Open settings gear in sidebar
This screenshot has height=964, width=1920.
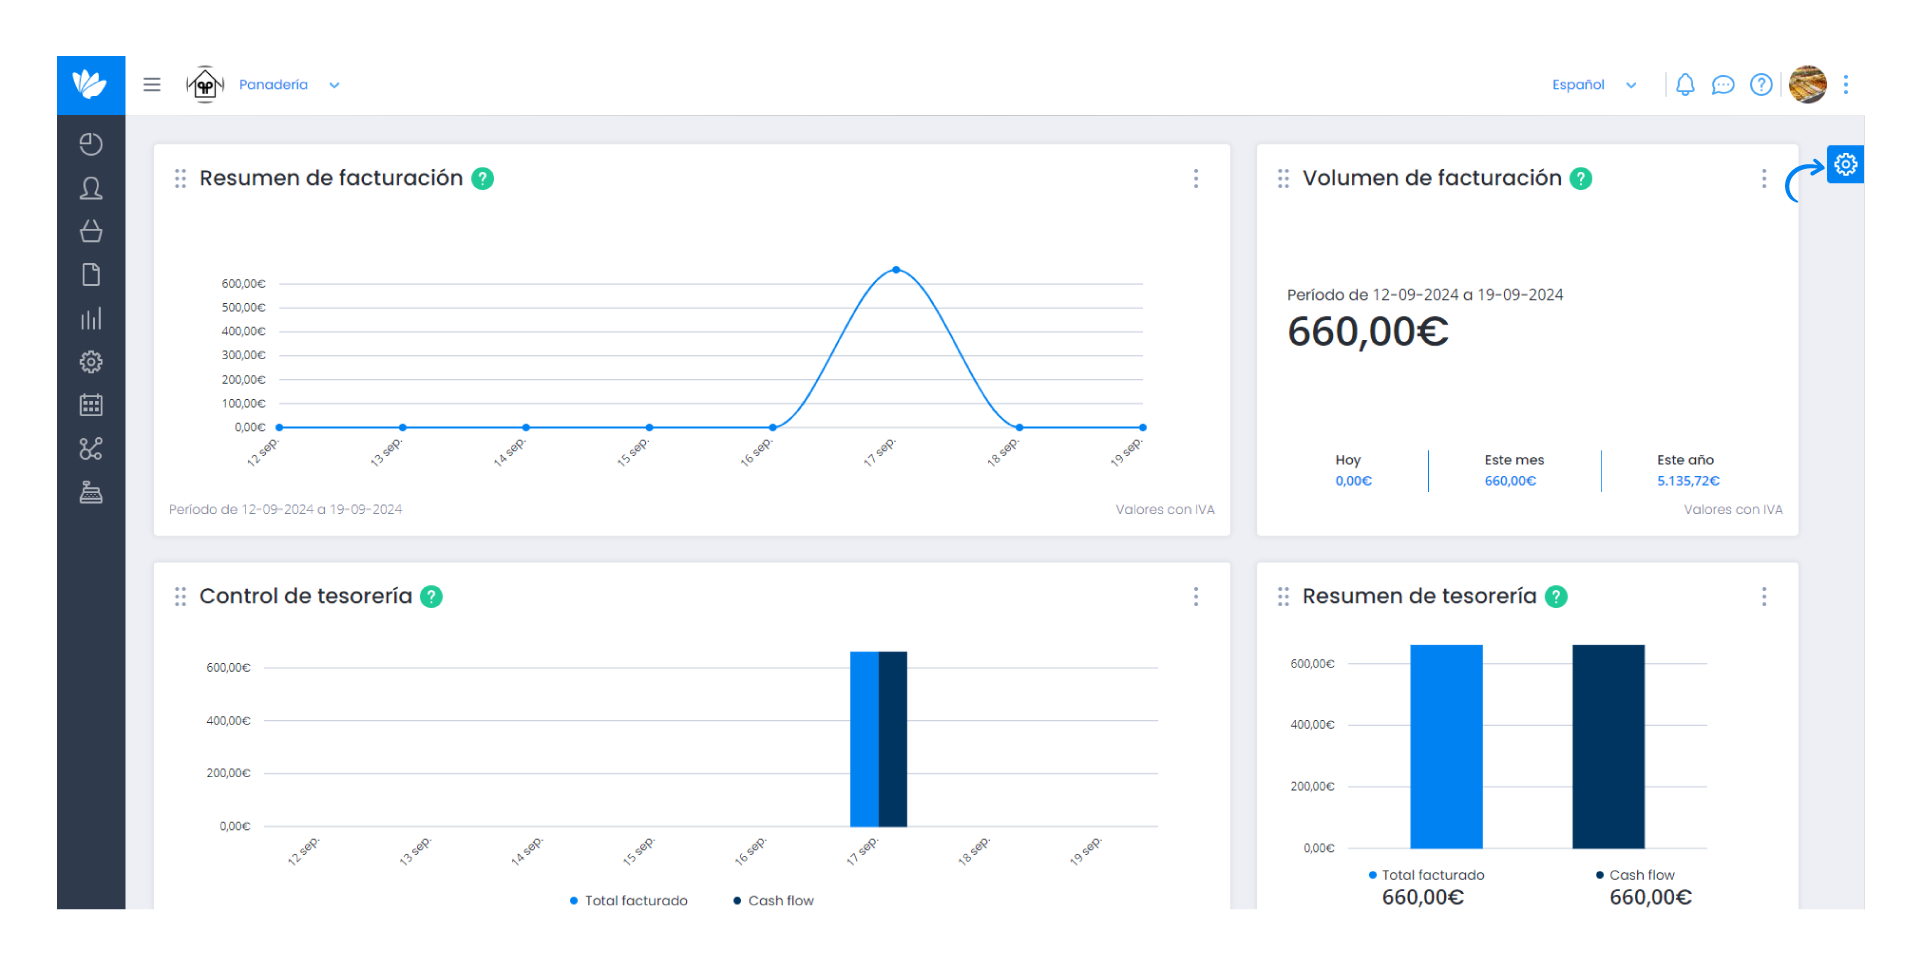click(x=91, y=362)
